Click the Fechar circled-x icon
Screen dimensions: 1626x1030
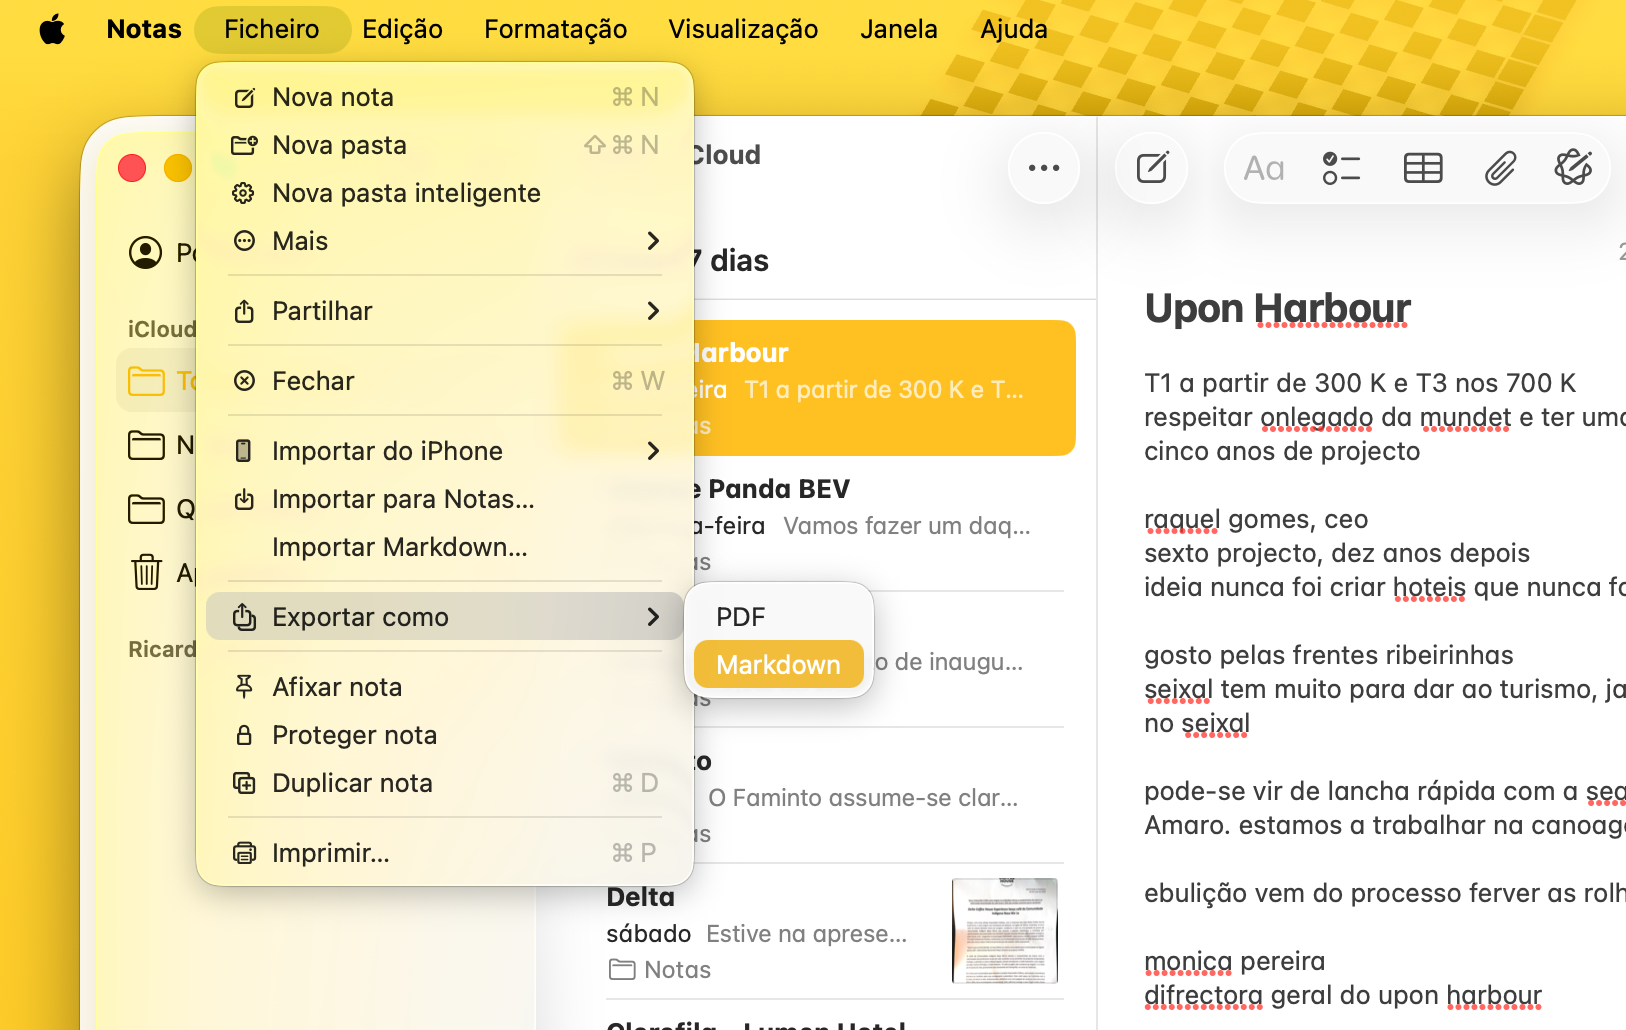click(x=244, y=381)
